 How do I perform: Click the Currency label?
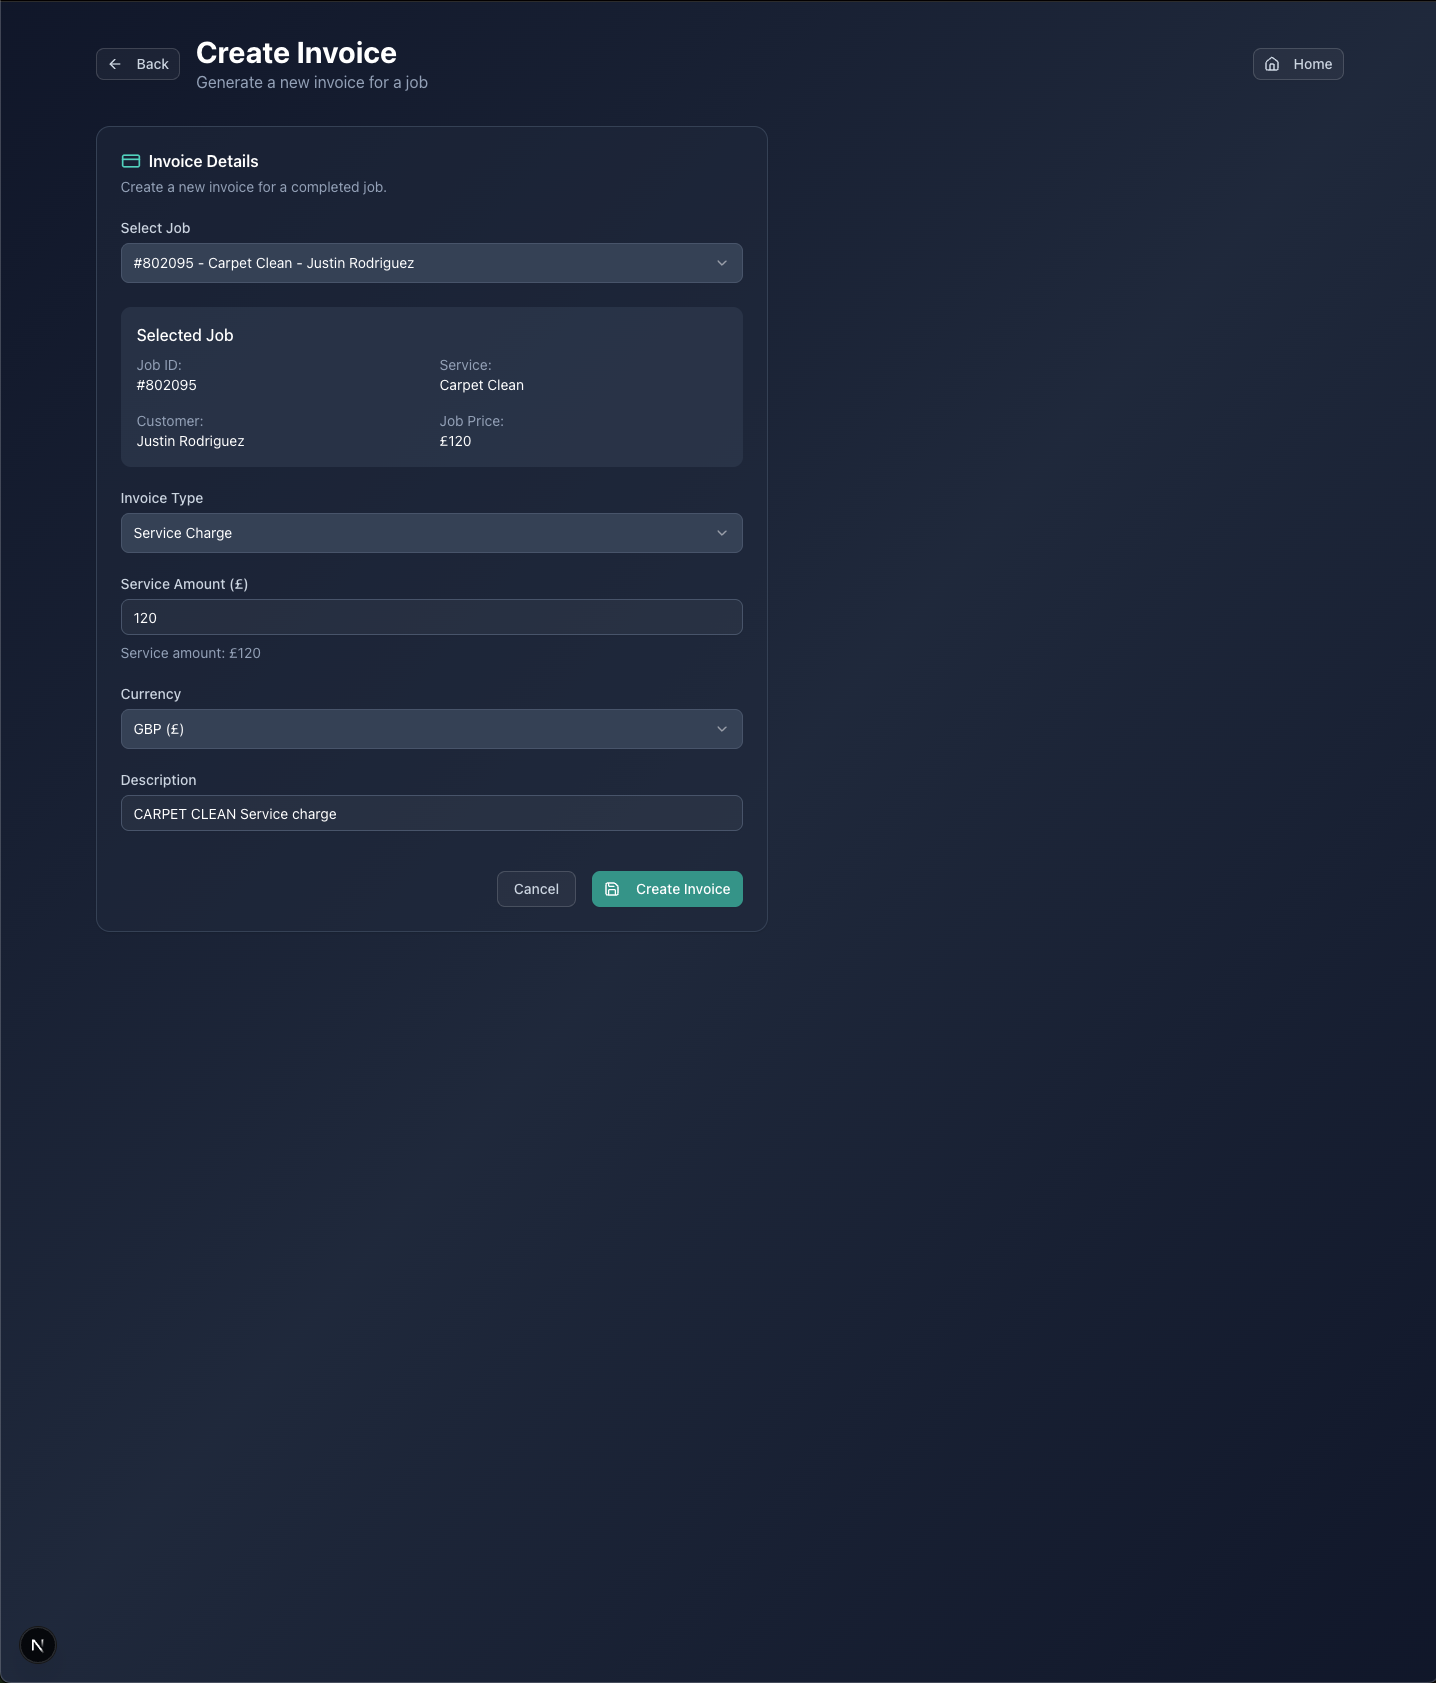(x=151, y=694)
